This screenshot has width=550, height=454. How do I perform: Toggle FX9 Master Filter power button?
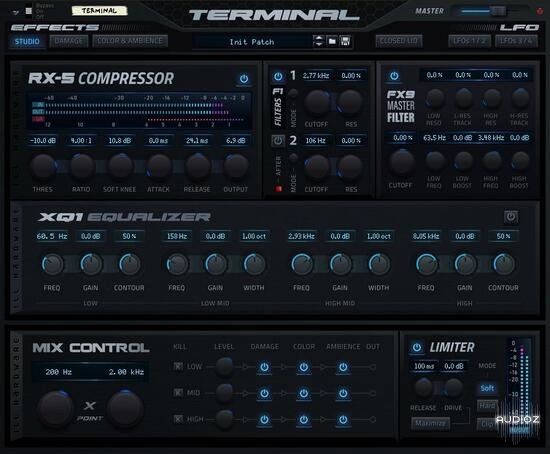394,76
